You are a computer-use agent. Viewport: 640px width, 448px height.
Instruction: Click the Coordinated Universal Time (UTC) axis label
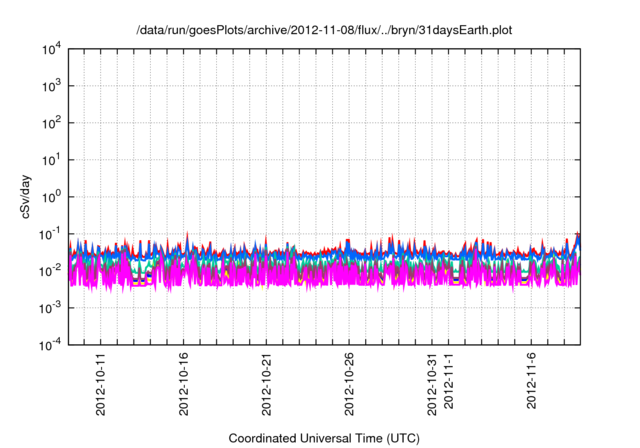323,438
